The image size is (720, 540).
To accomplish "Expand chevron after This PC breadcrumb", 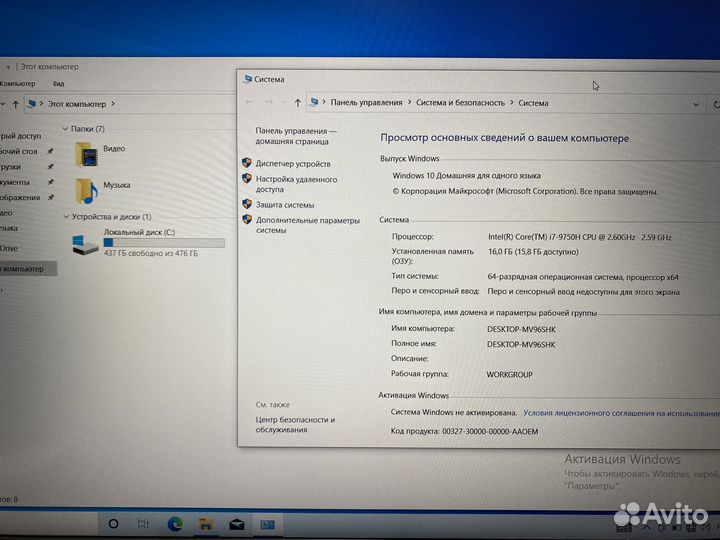I will click(113, 104).
